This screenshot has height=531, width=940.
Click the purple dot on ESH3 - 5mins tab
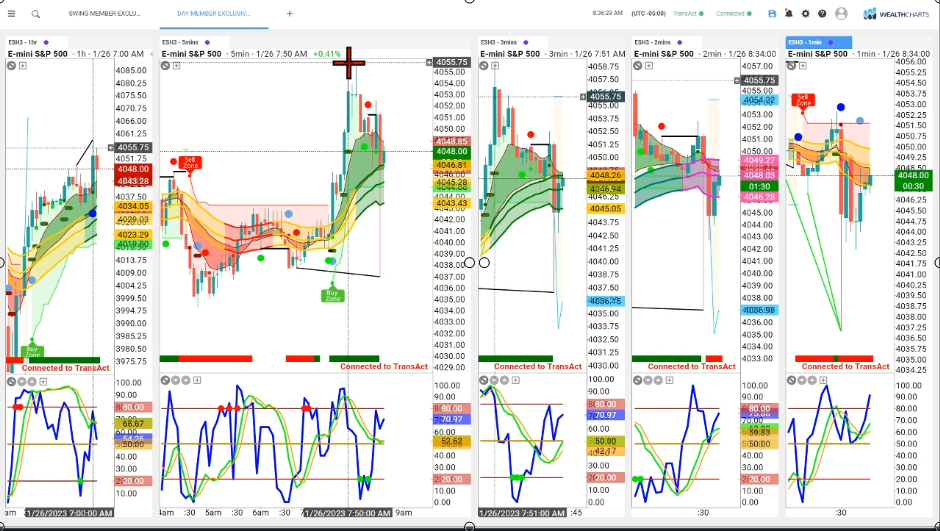[x=207, y=43]
